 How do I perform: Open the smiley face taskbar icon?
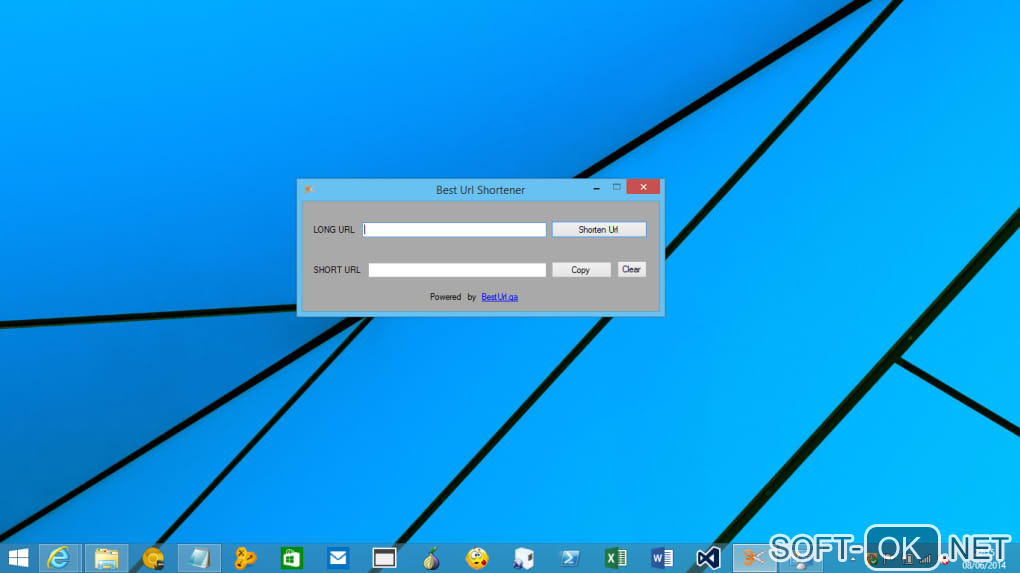[x=477, y=558]
